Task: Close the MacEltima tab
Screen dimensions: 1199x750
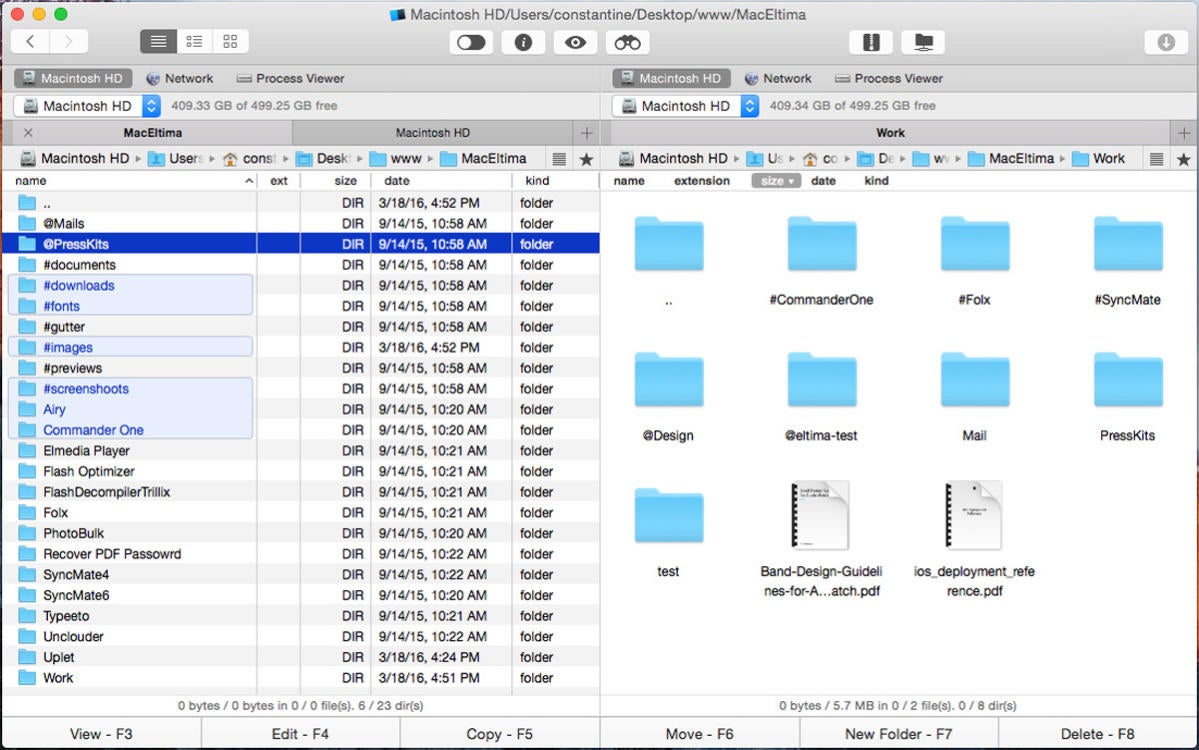Action: (28, 133)
